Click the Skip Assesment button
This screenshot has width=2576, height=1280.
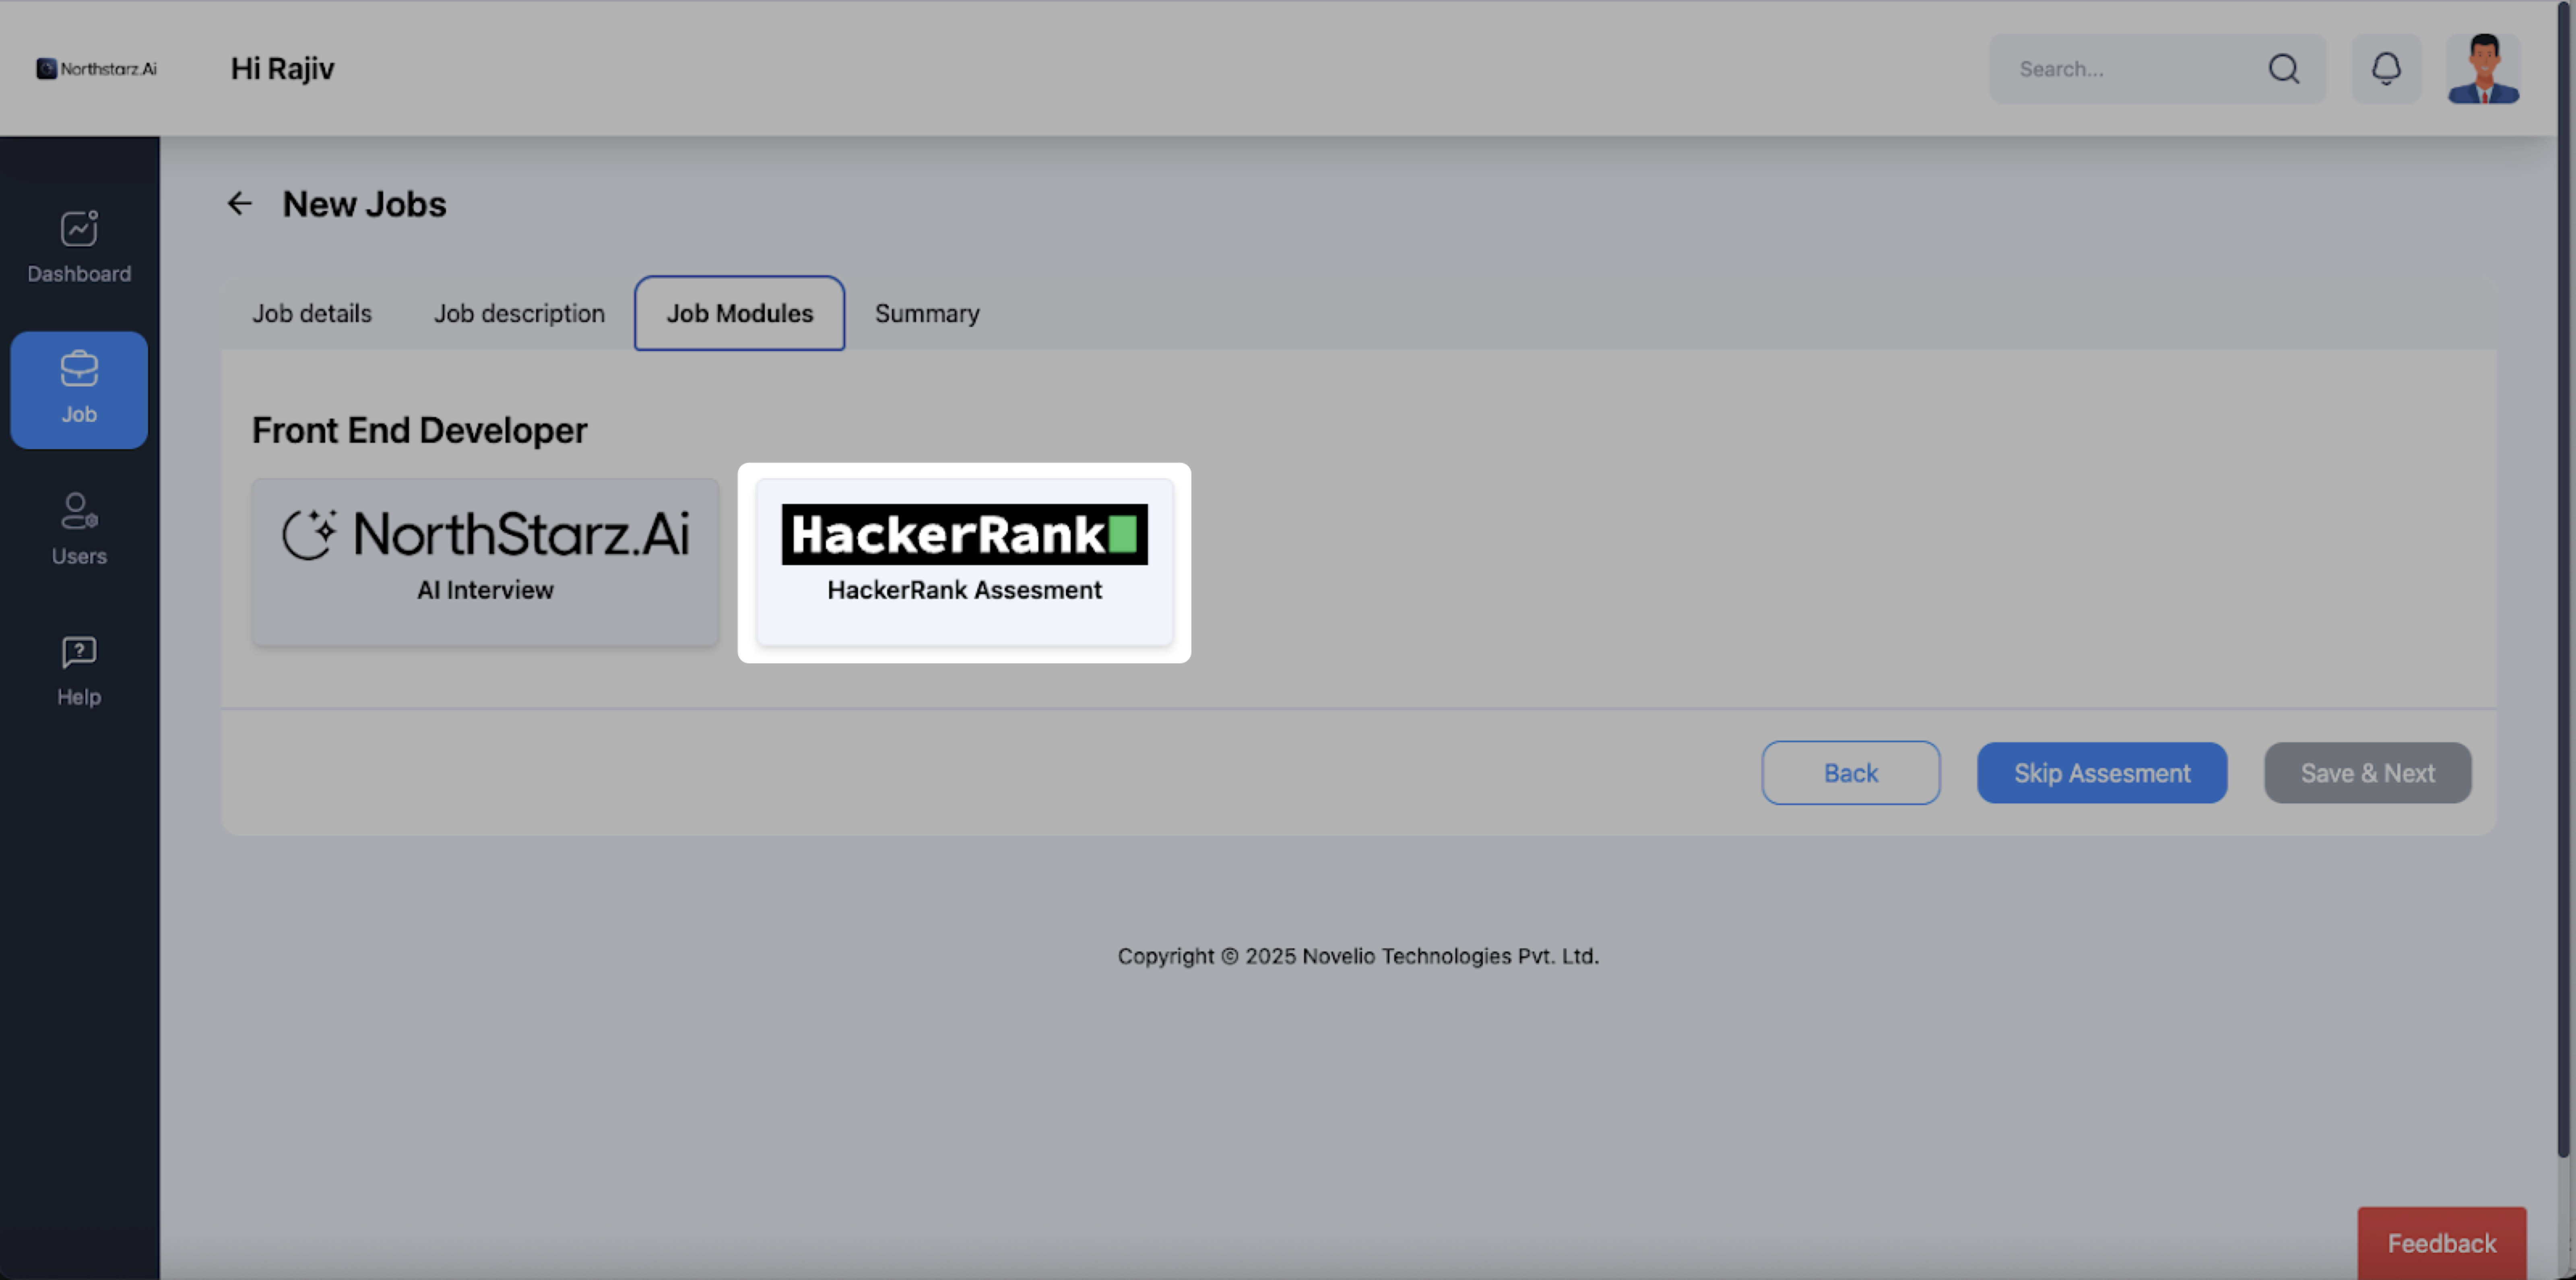[x=2101, y=772]
